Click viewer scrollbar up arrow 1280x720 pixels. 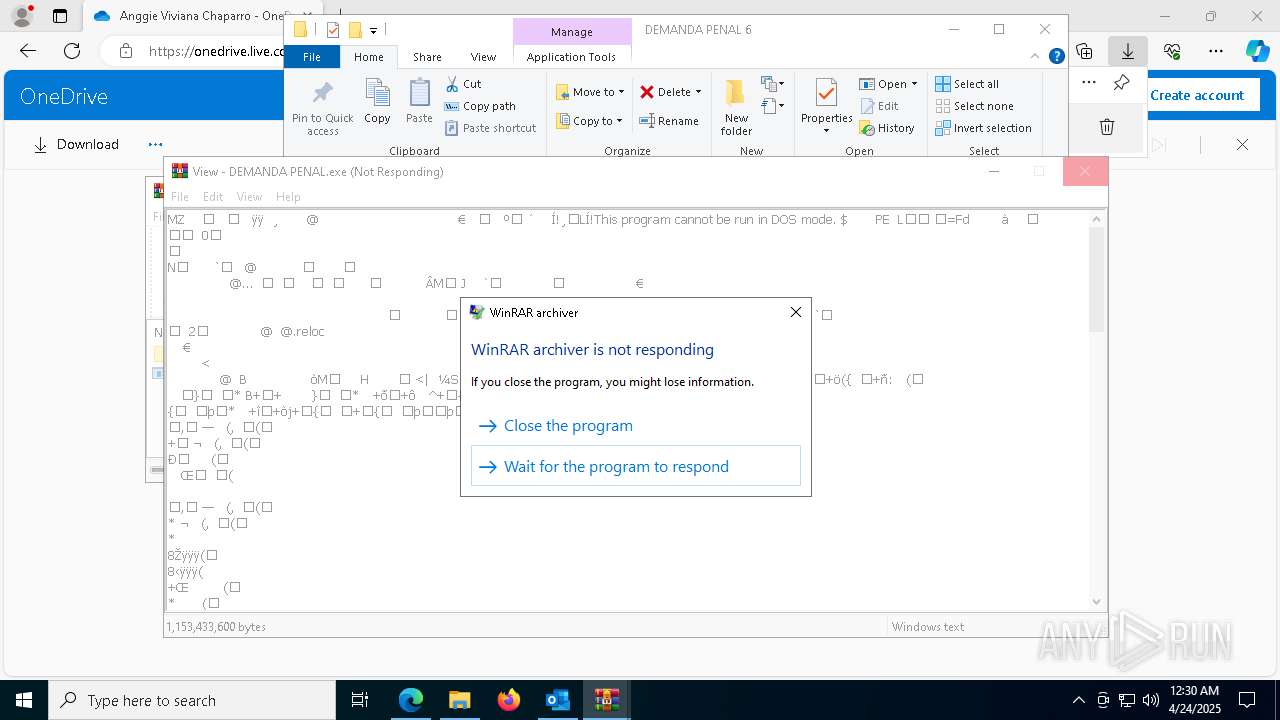click(x=1097, y=218)
